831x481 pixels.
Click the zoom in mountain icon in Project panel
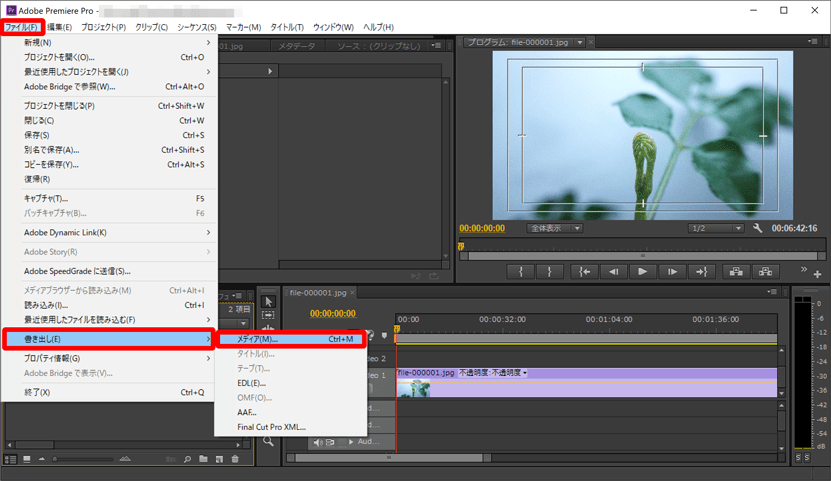[125, 459]
